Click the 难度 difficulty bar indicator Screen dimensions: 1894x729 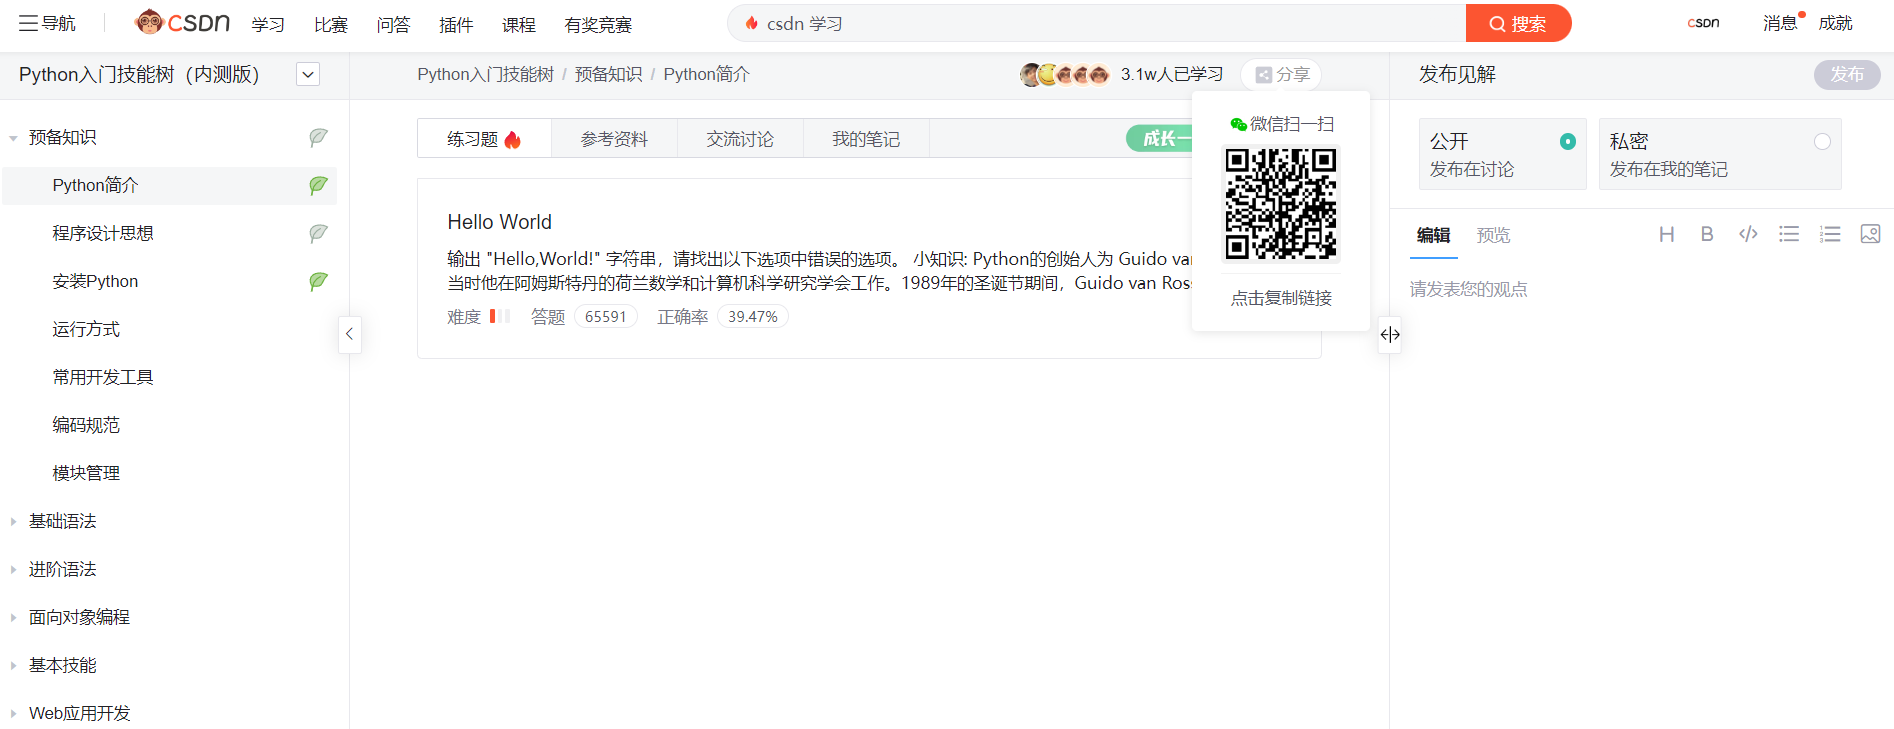[x=500, y=316]
